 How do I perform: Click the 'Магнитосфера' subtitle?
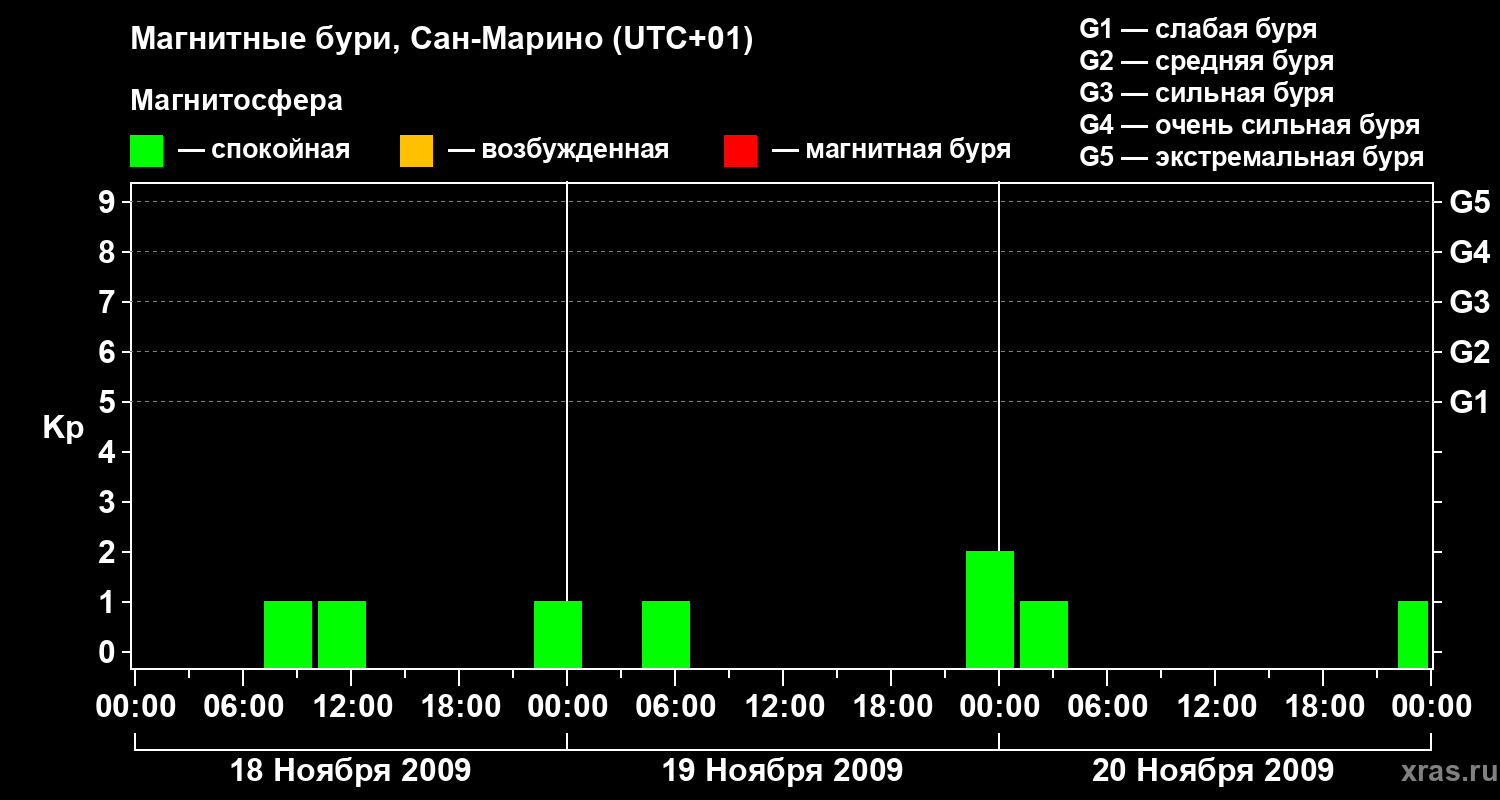tap(237, 101)
